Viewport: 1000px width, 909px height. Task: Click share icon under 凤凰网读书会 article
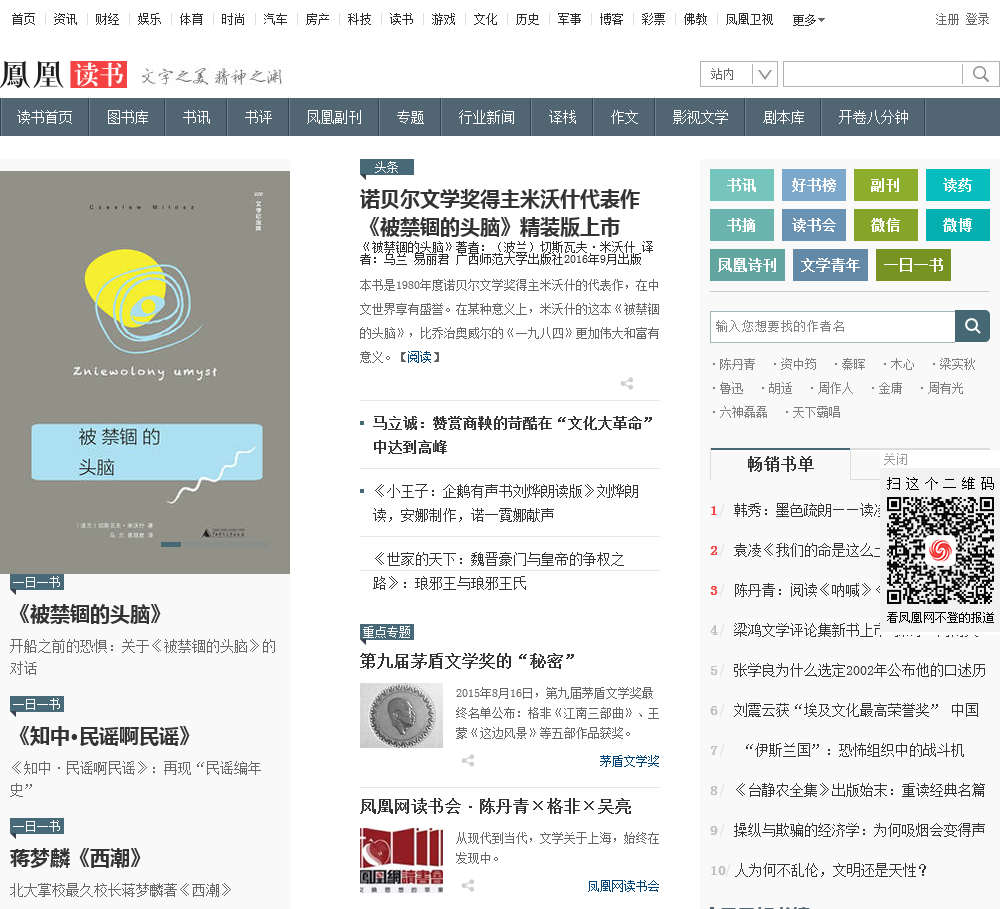coord(467,885)
